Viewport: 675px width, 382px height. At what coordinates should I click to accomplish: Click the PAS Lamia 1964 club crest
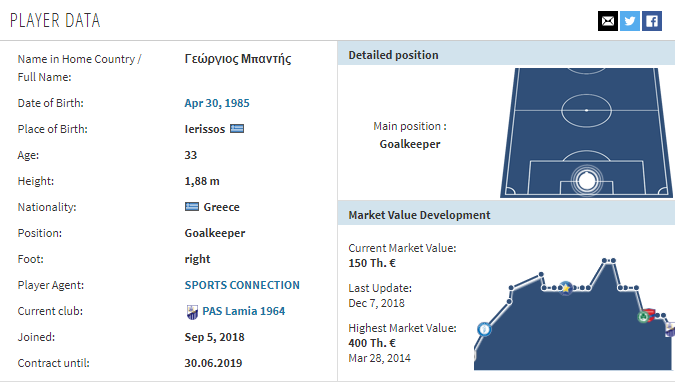(x=192, y=311)
